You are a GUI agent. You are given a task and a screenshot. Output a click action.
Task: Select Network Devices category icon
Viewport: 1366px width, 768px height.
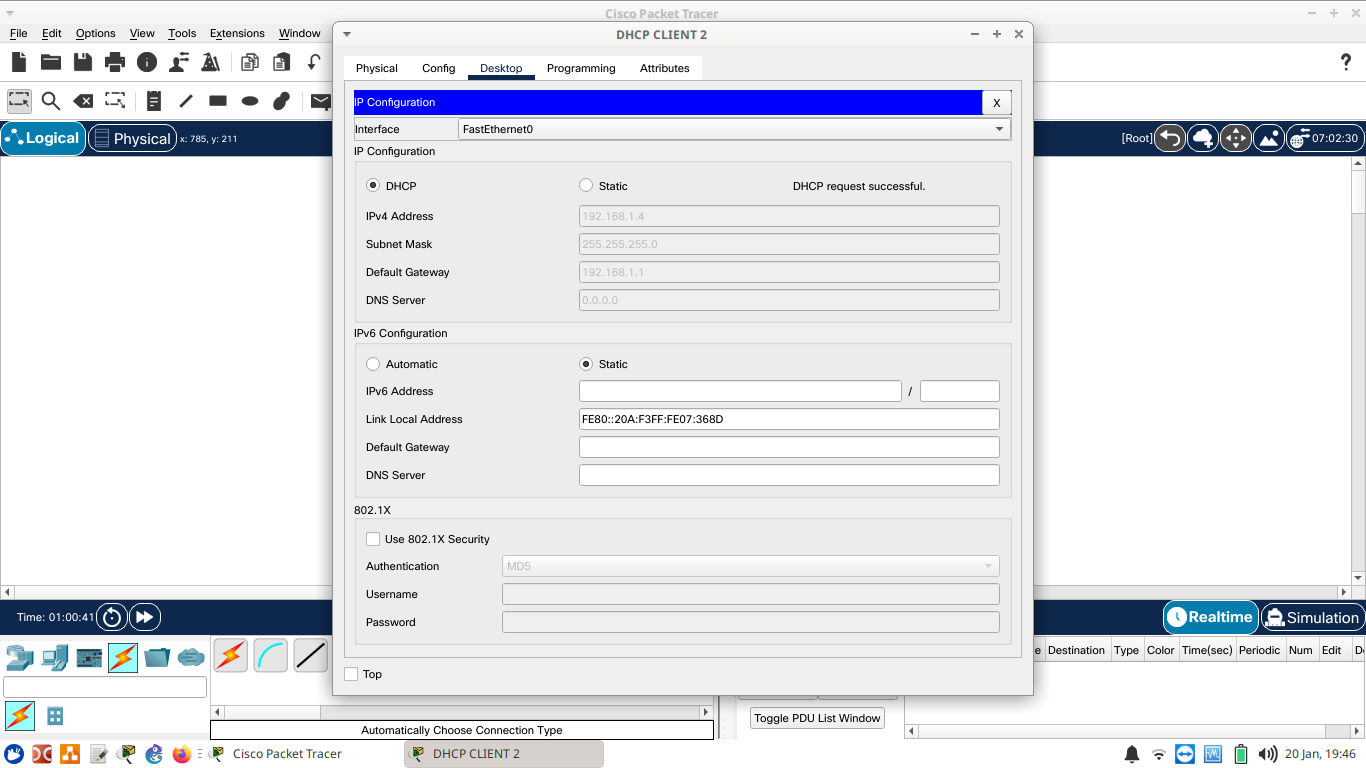[20, 657]
